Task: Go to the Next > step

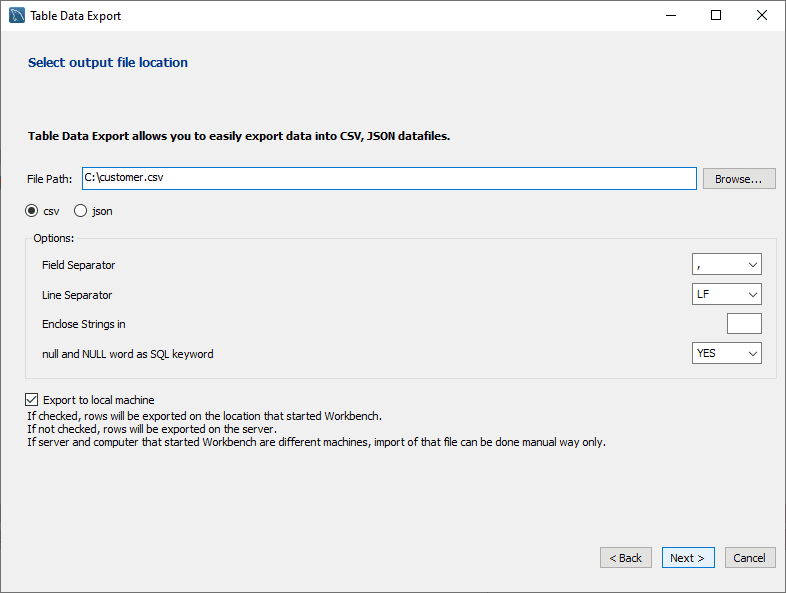Action: tap(688, 557)
